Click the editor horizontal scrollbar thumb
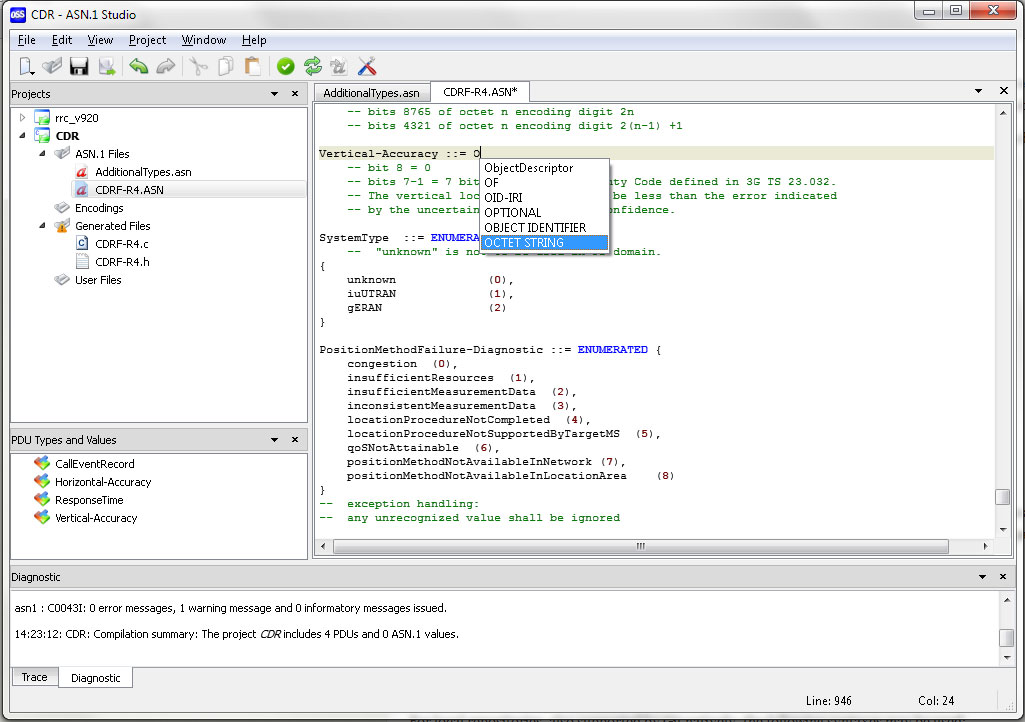The image size is (1025, 722). click(x=641, y=546)
